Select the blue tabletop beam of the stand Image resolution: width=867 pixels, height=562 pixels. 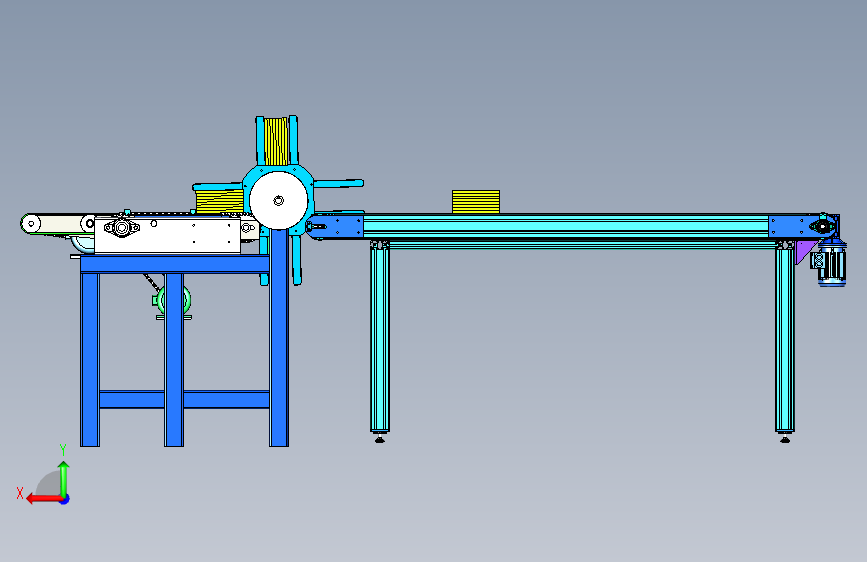[x=175, y=264]
